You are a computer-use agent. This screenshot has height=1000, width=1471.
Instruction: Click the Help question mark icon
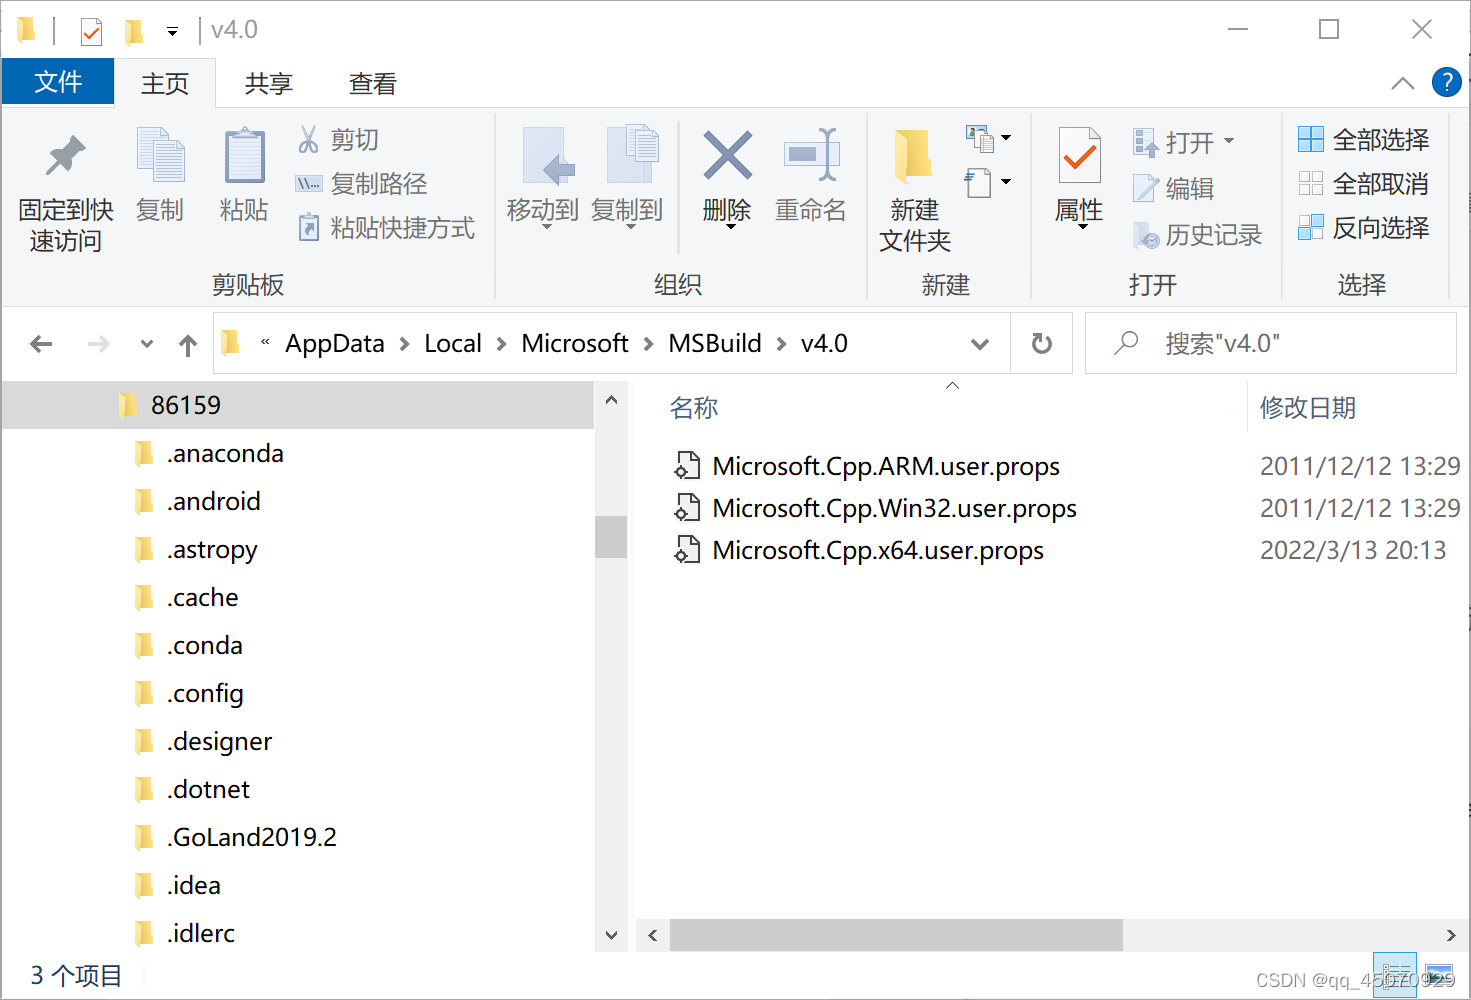point(1446,82)
